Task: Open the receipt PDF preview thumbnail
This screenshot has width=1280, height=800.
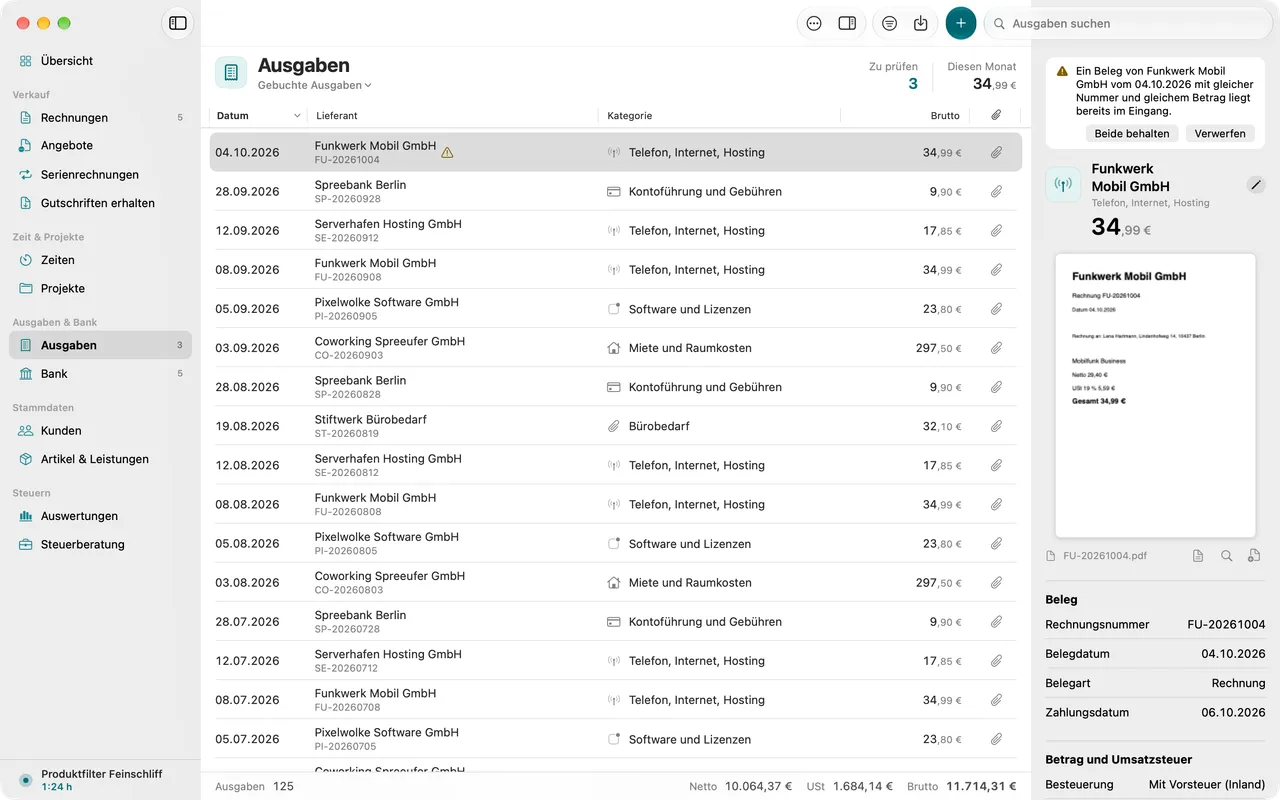Action: pyautogui.click(x=1155, y=395)
